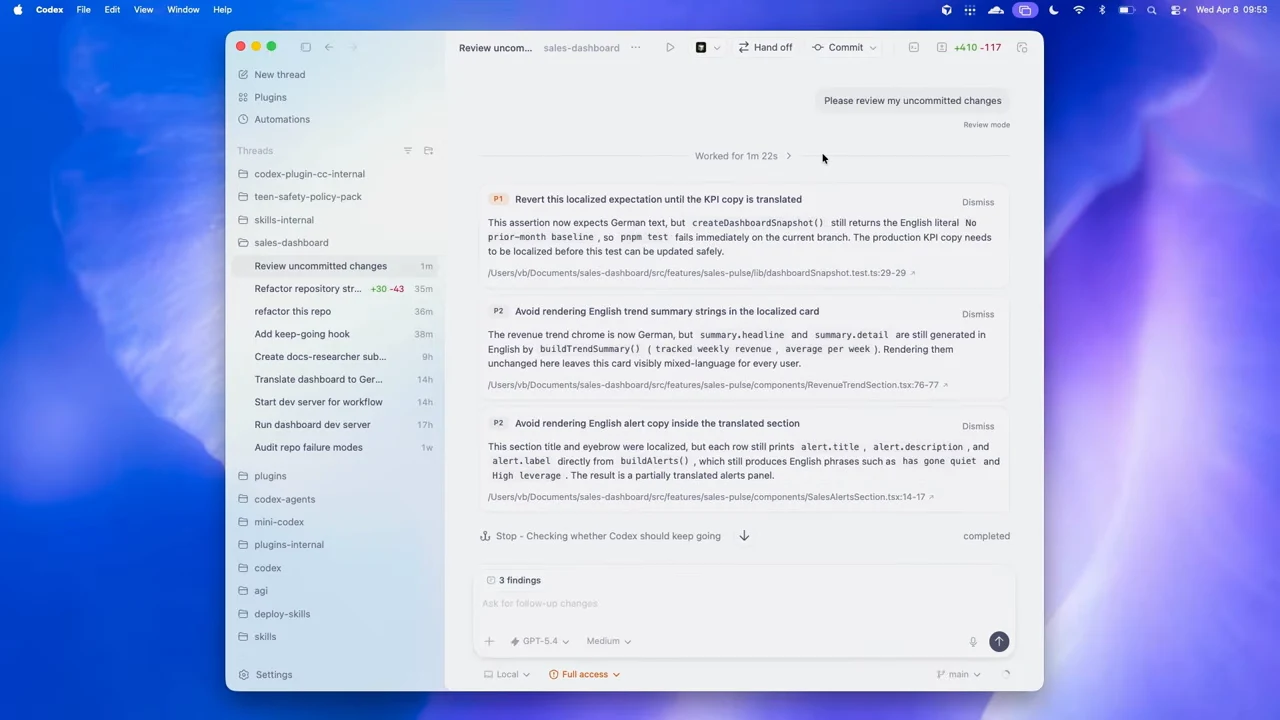Open the Add keep-going hook thread
The height and width of the screenshot is (720, 1280).
[334, 334]
